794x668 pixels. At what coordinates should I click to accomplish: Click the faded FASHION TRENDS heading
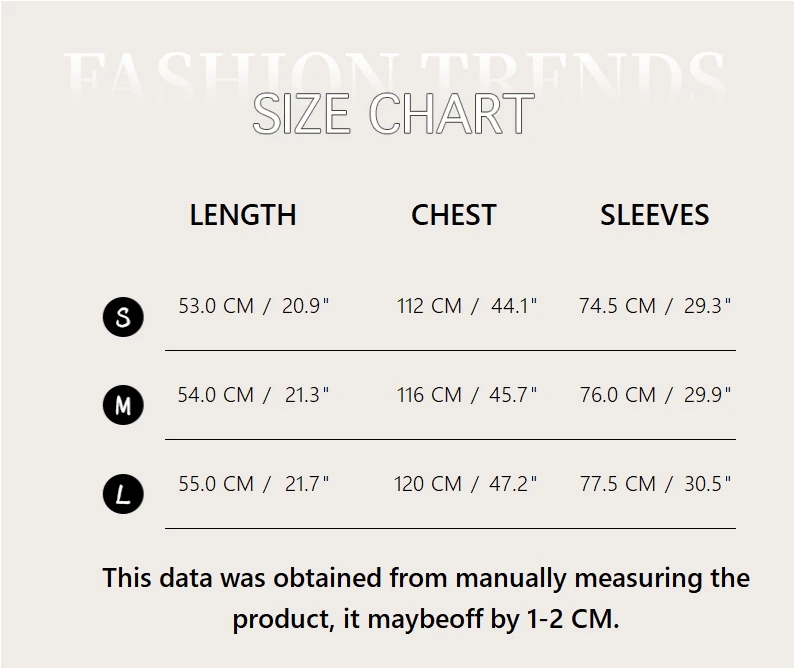pyautogui.click(x=393, y=70)
